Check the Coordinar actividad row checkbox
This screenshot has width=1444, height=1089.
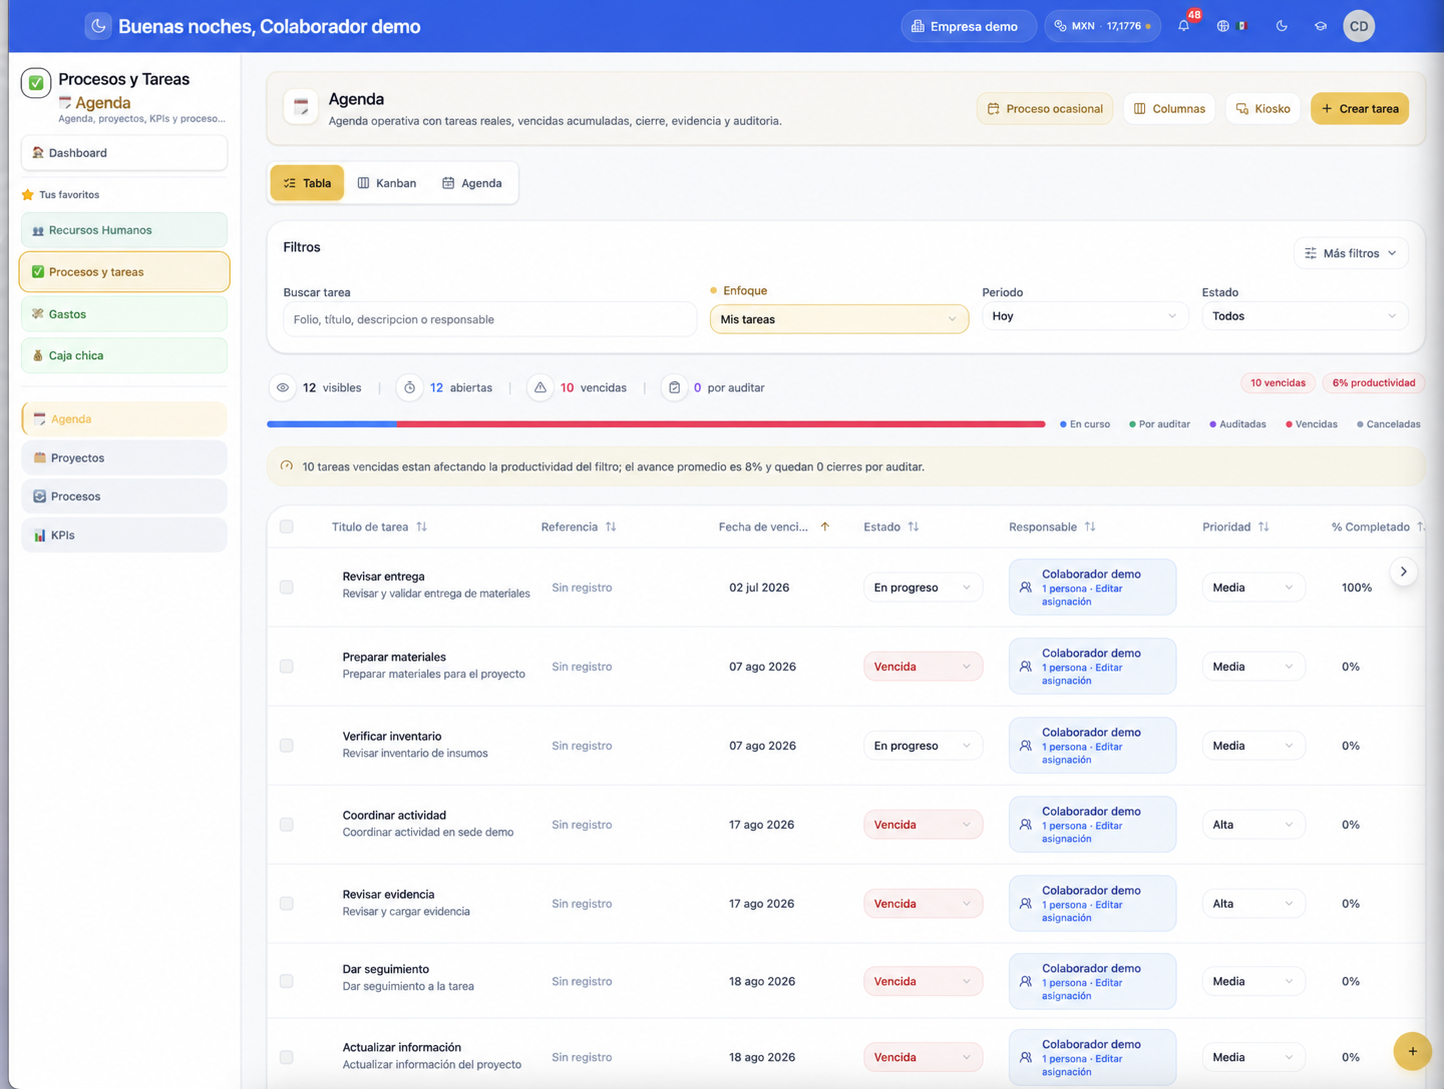click(x=287, y=824)
